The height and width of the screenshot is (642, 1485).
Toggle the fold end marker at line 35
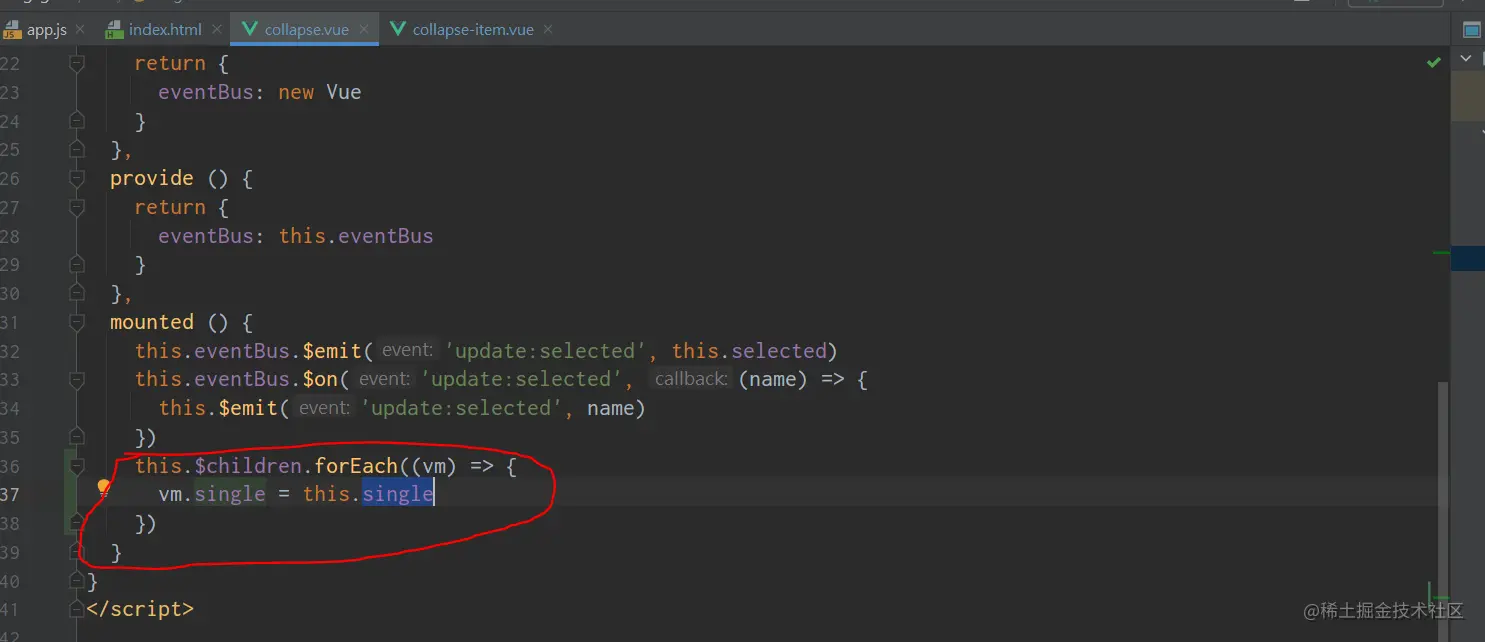point(76,438)
